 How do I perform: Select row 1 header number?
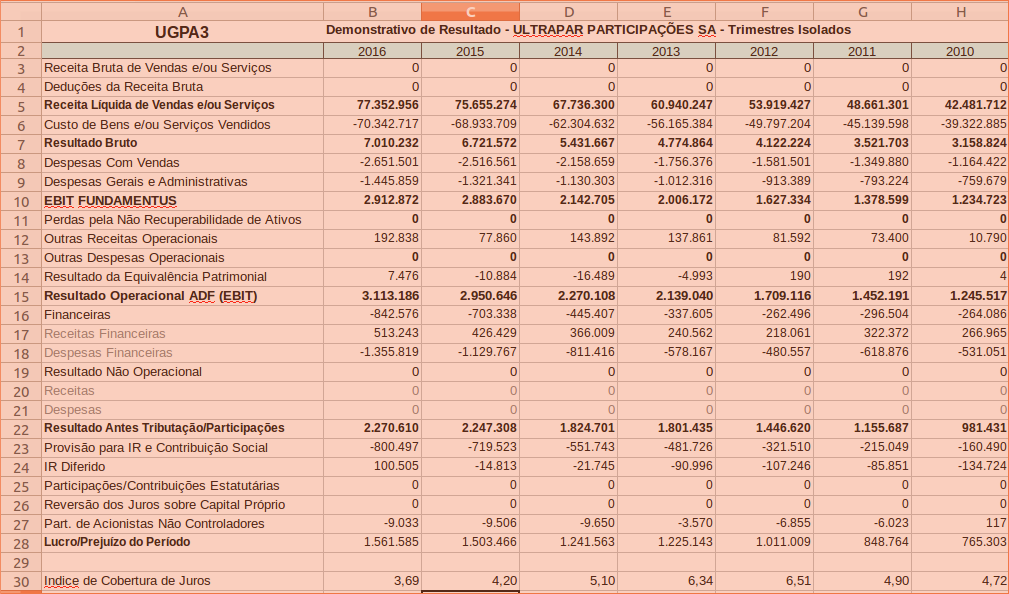[21, 32]
